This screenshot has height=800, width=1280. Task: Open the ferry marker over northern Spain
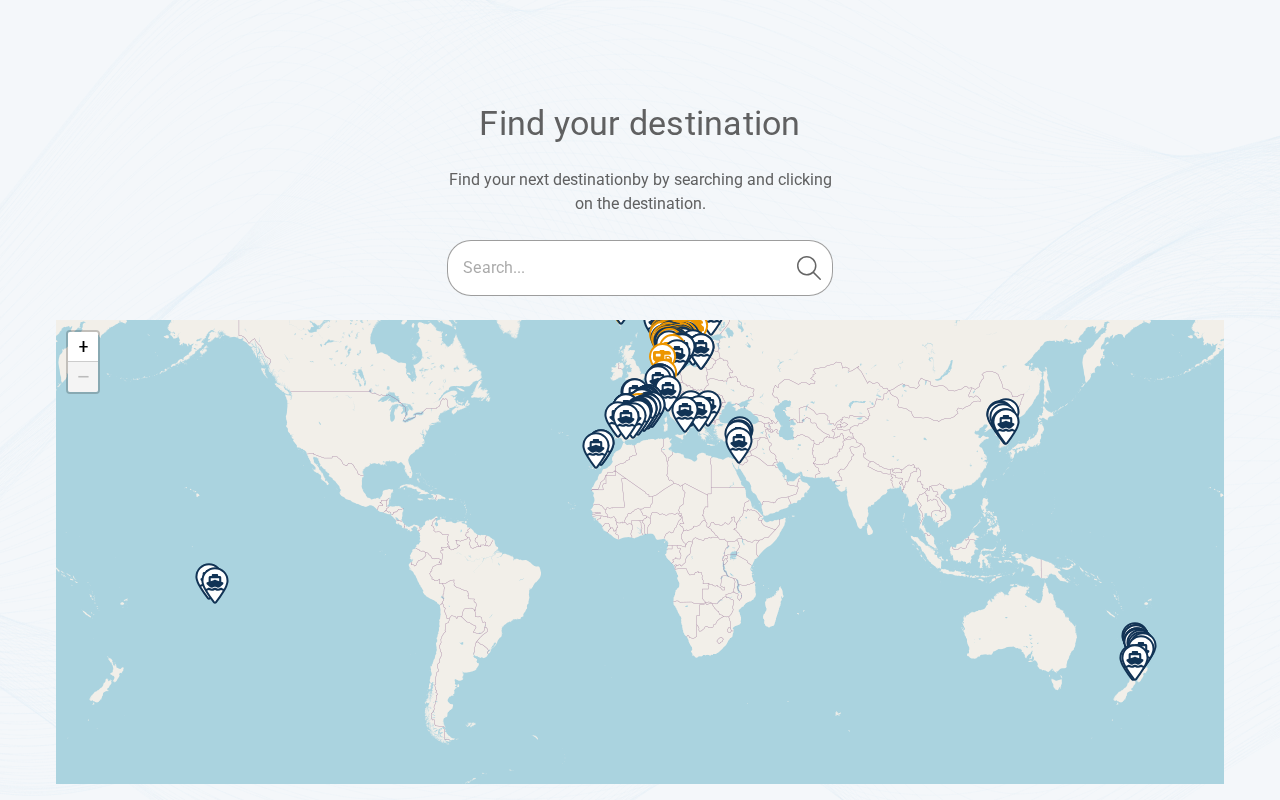point(626,416)
